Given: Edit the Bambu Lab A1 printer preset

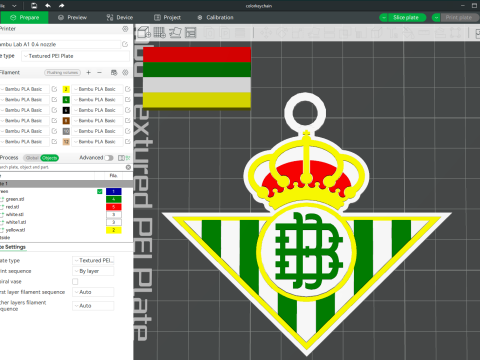Looking at the screenshot, I should [x=125, y=44].
